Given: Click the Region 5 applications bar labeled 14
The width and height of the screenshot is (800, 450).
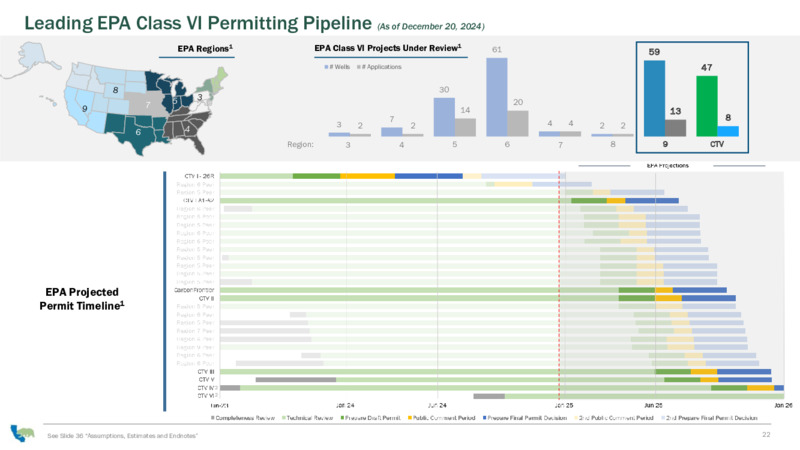Looking at the screenshot, I should (465, 128).
